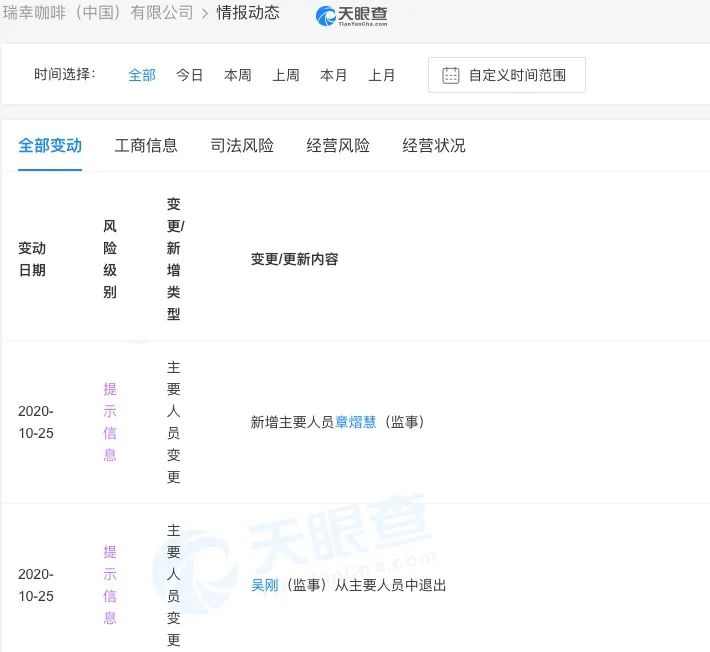Switch to 司法风险 tab

coord(242,146)
